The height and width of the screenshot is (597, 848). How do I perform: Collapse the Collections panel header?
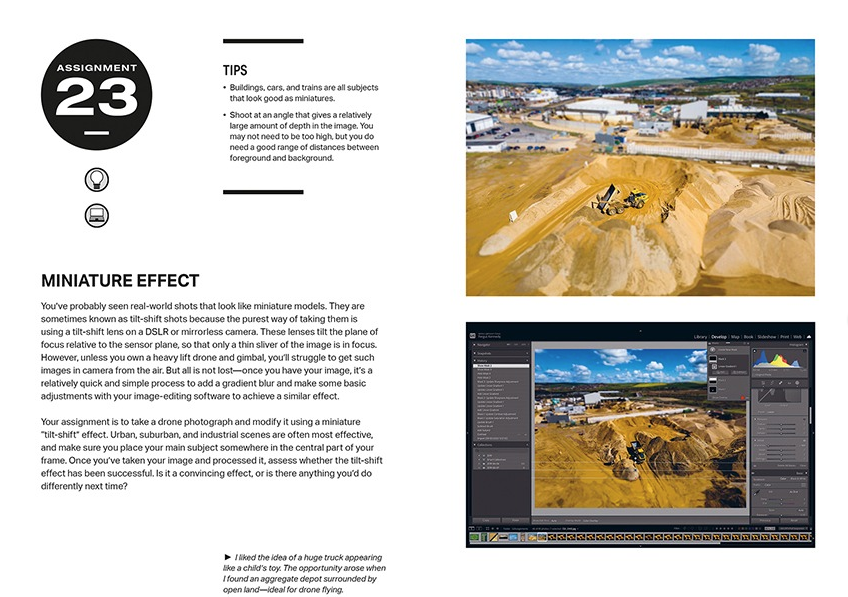tap(501, 445)
